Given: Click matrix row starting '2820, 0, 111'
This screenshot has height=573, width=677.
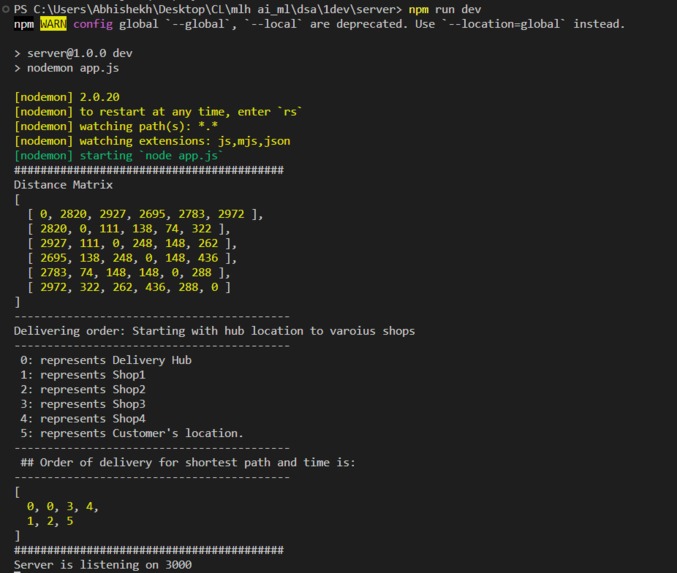Looking at the screenshot, I should (x=129, y=229).
